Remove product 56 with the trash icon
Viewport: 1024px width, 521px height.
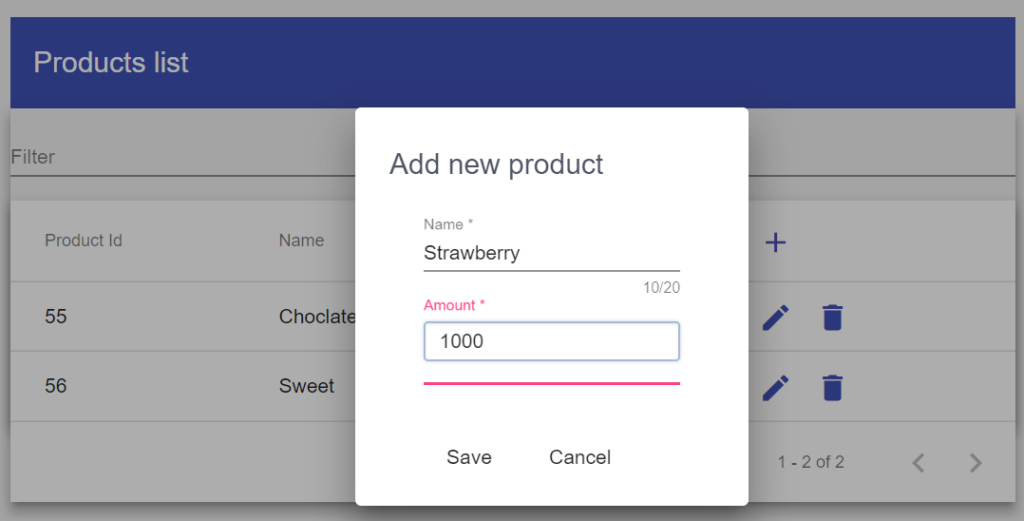coord(832,387)
